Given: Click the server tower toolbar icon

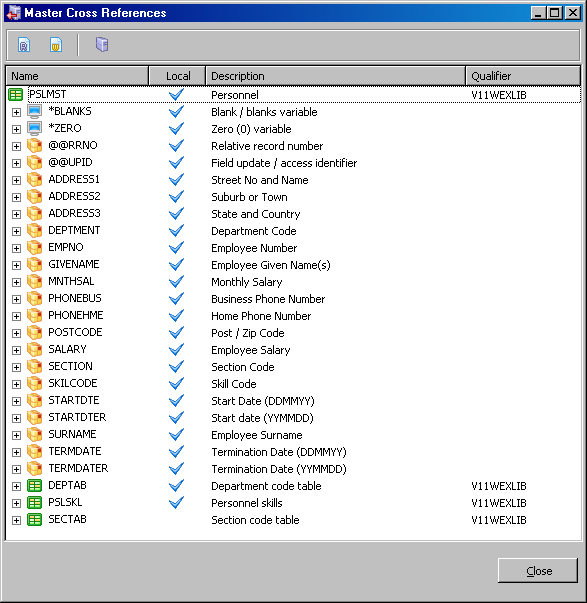Looking at the screenshot, I should [102, 44].
